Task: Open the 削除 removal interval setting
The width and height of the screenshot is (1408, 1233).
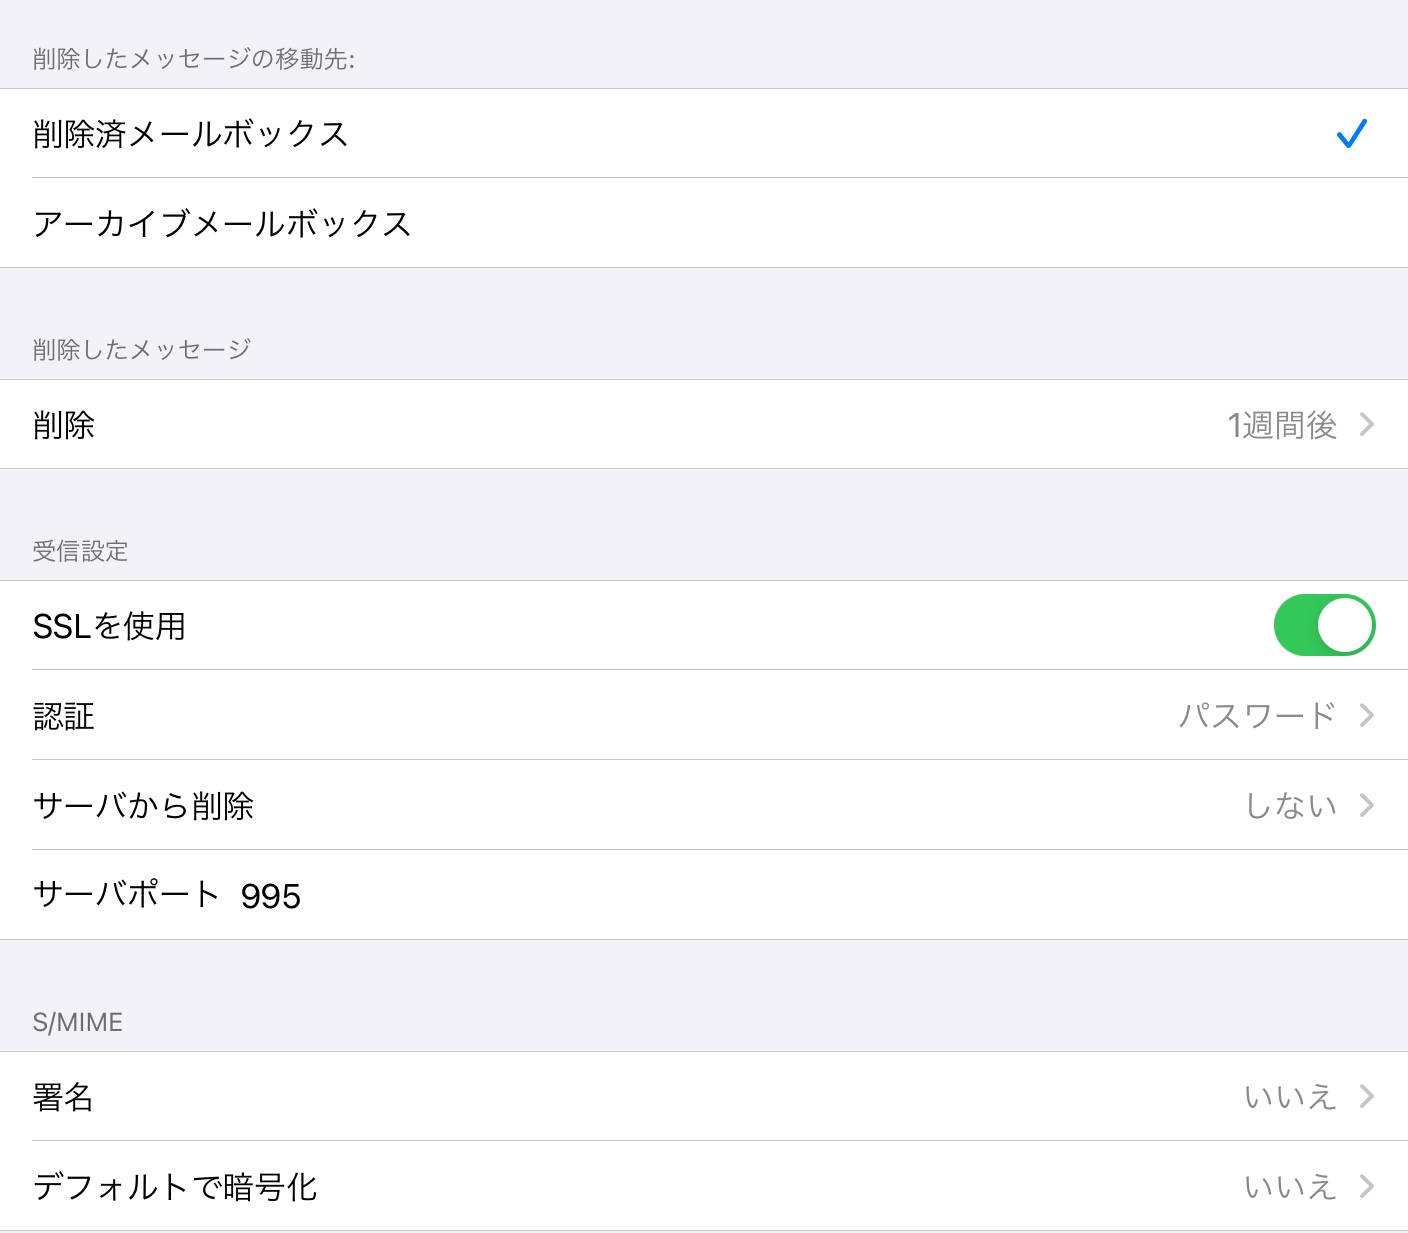Action: click(64, 426)
